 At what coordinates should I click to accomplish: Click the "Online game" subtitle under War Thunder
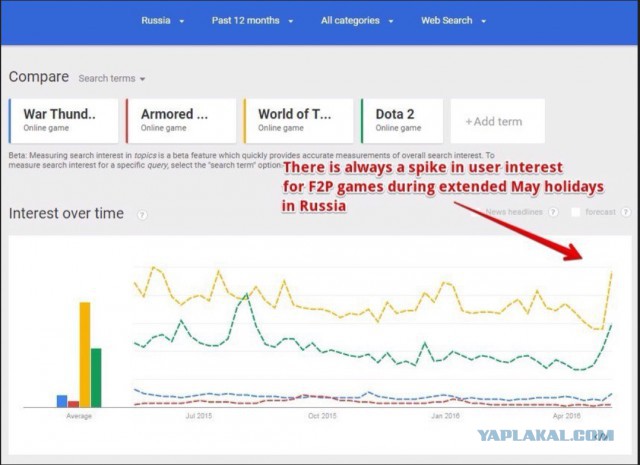[x=46, y=128]
